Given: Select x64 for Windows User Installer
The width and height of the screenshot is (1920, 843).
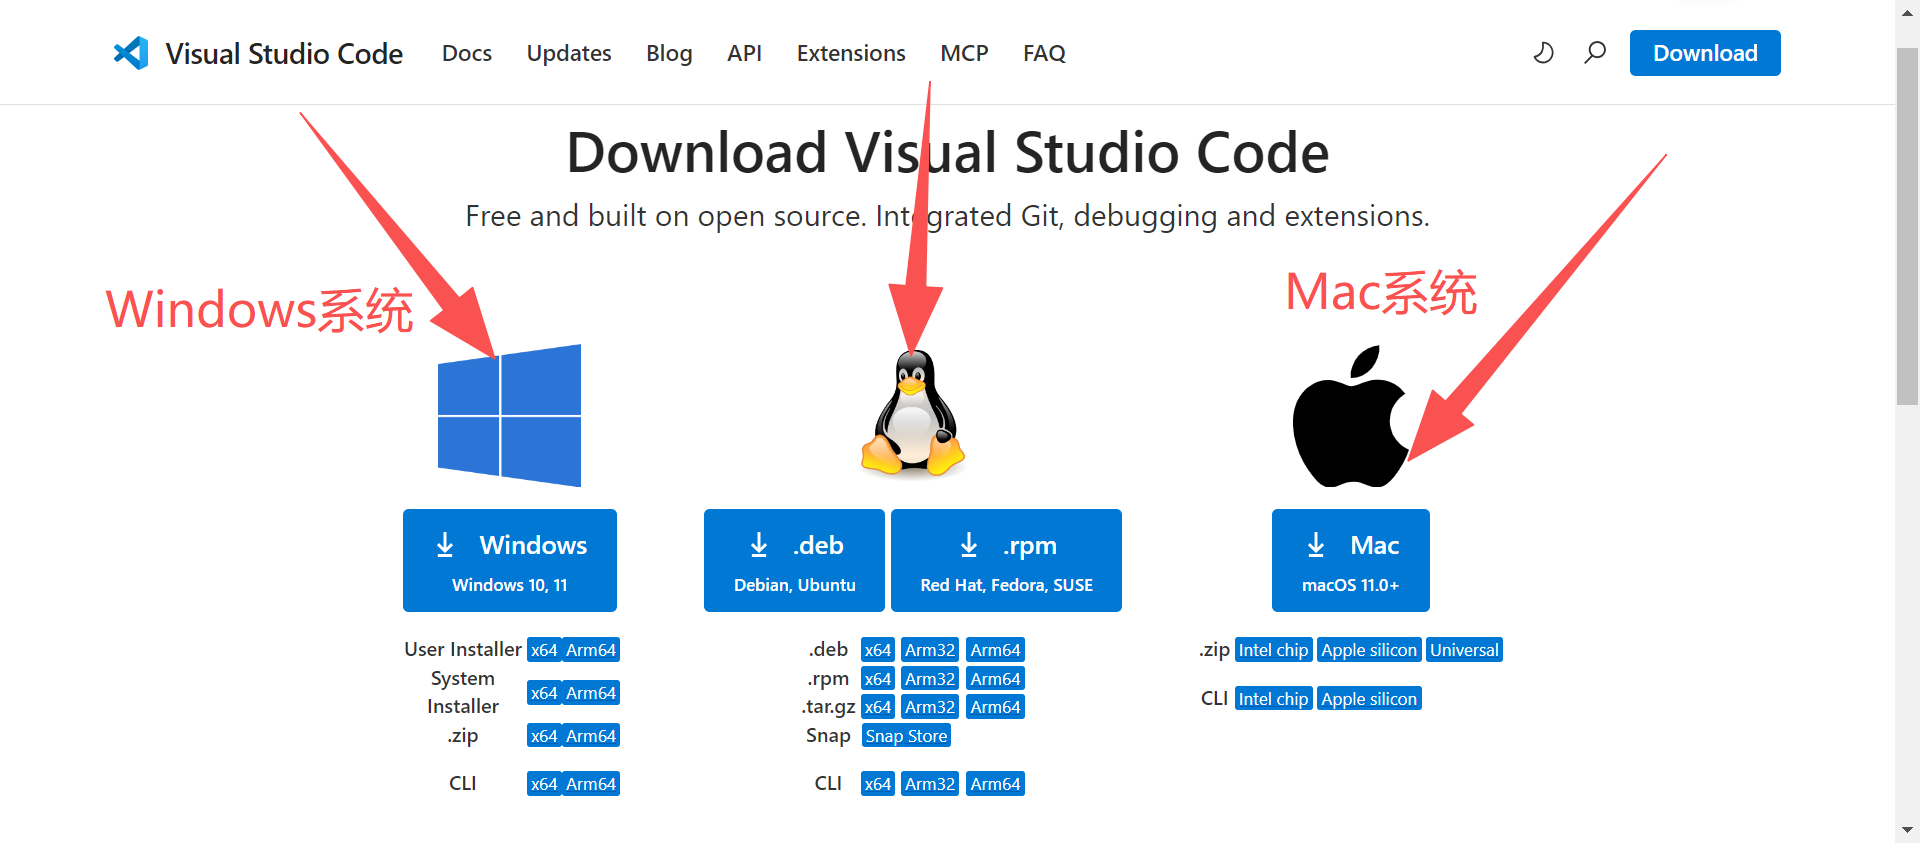Looking at the screenshot, I should click(544, 650).
